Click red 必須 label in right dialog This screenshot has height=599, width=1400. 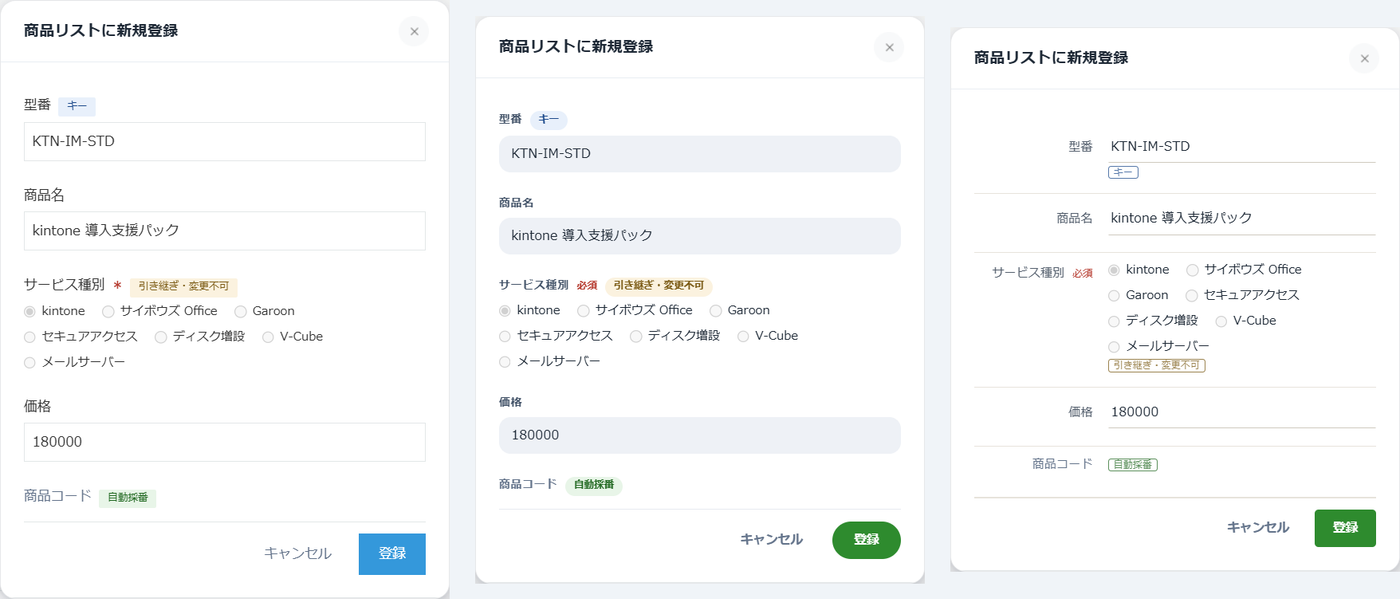1082,273
